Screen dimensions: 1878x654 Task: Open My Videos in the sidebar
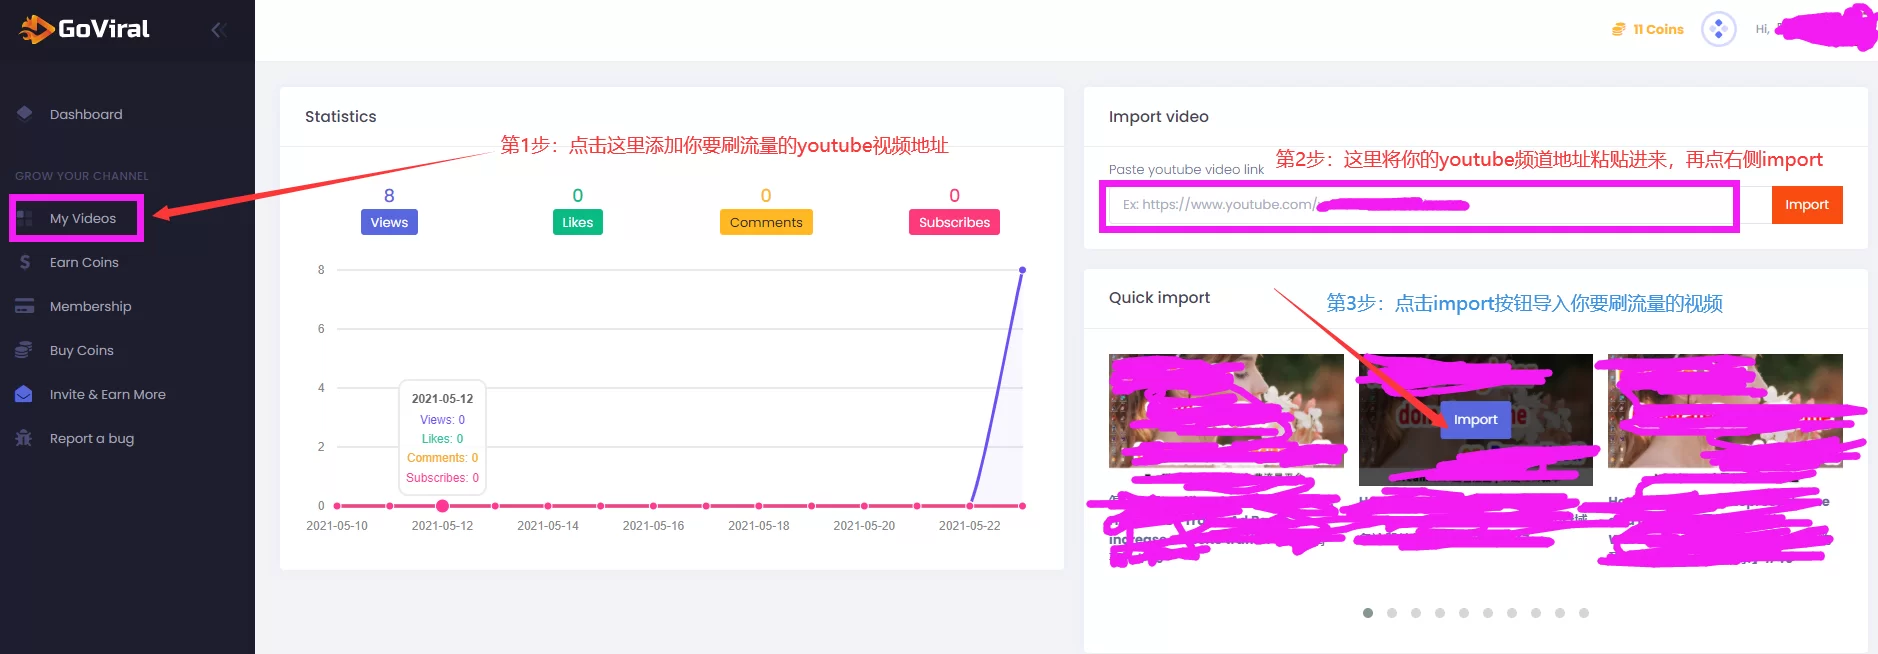tap(83, 218)
